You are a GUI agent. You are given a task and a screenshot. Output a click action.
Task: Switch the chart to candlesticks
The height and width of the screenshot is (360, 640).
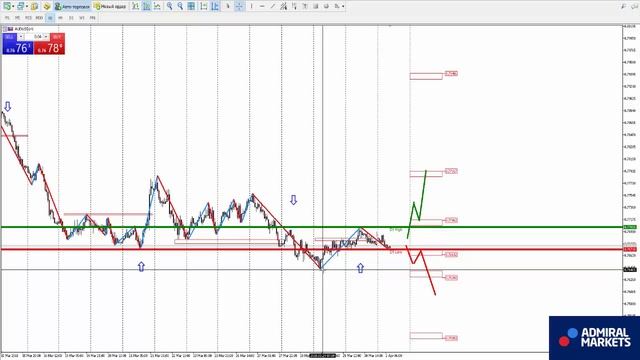point(146,6)
